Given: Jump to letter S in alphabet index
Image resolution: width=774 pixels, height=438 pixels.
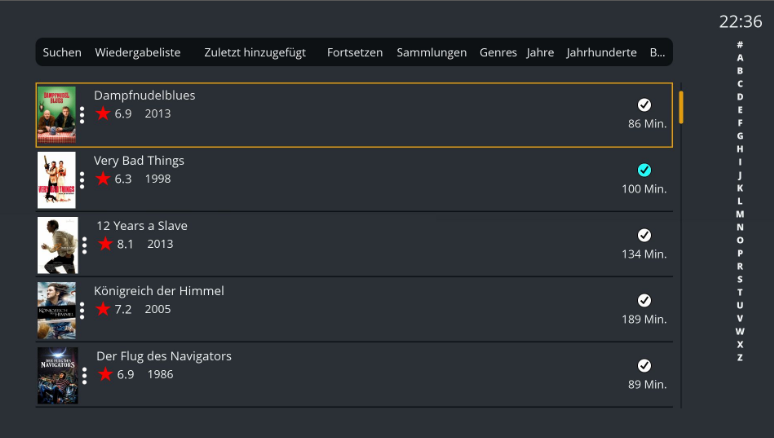Looking at the screenshot, I should [740, 279].
